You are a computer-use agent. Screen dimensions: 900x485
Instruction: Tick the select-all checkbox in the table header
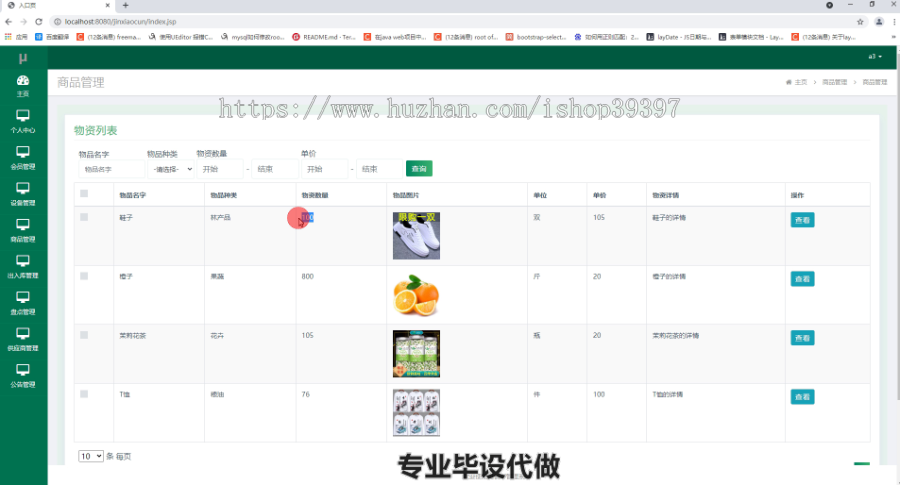click(x=84, y=193)
